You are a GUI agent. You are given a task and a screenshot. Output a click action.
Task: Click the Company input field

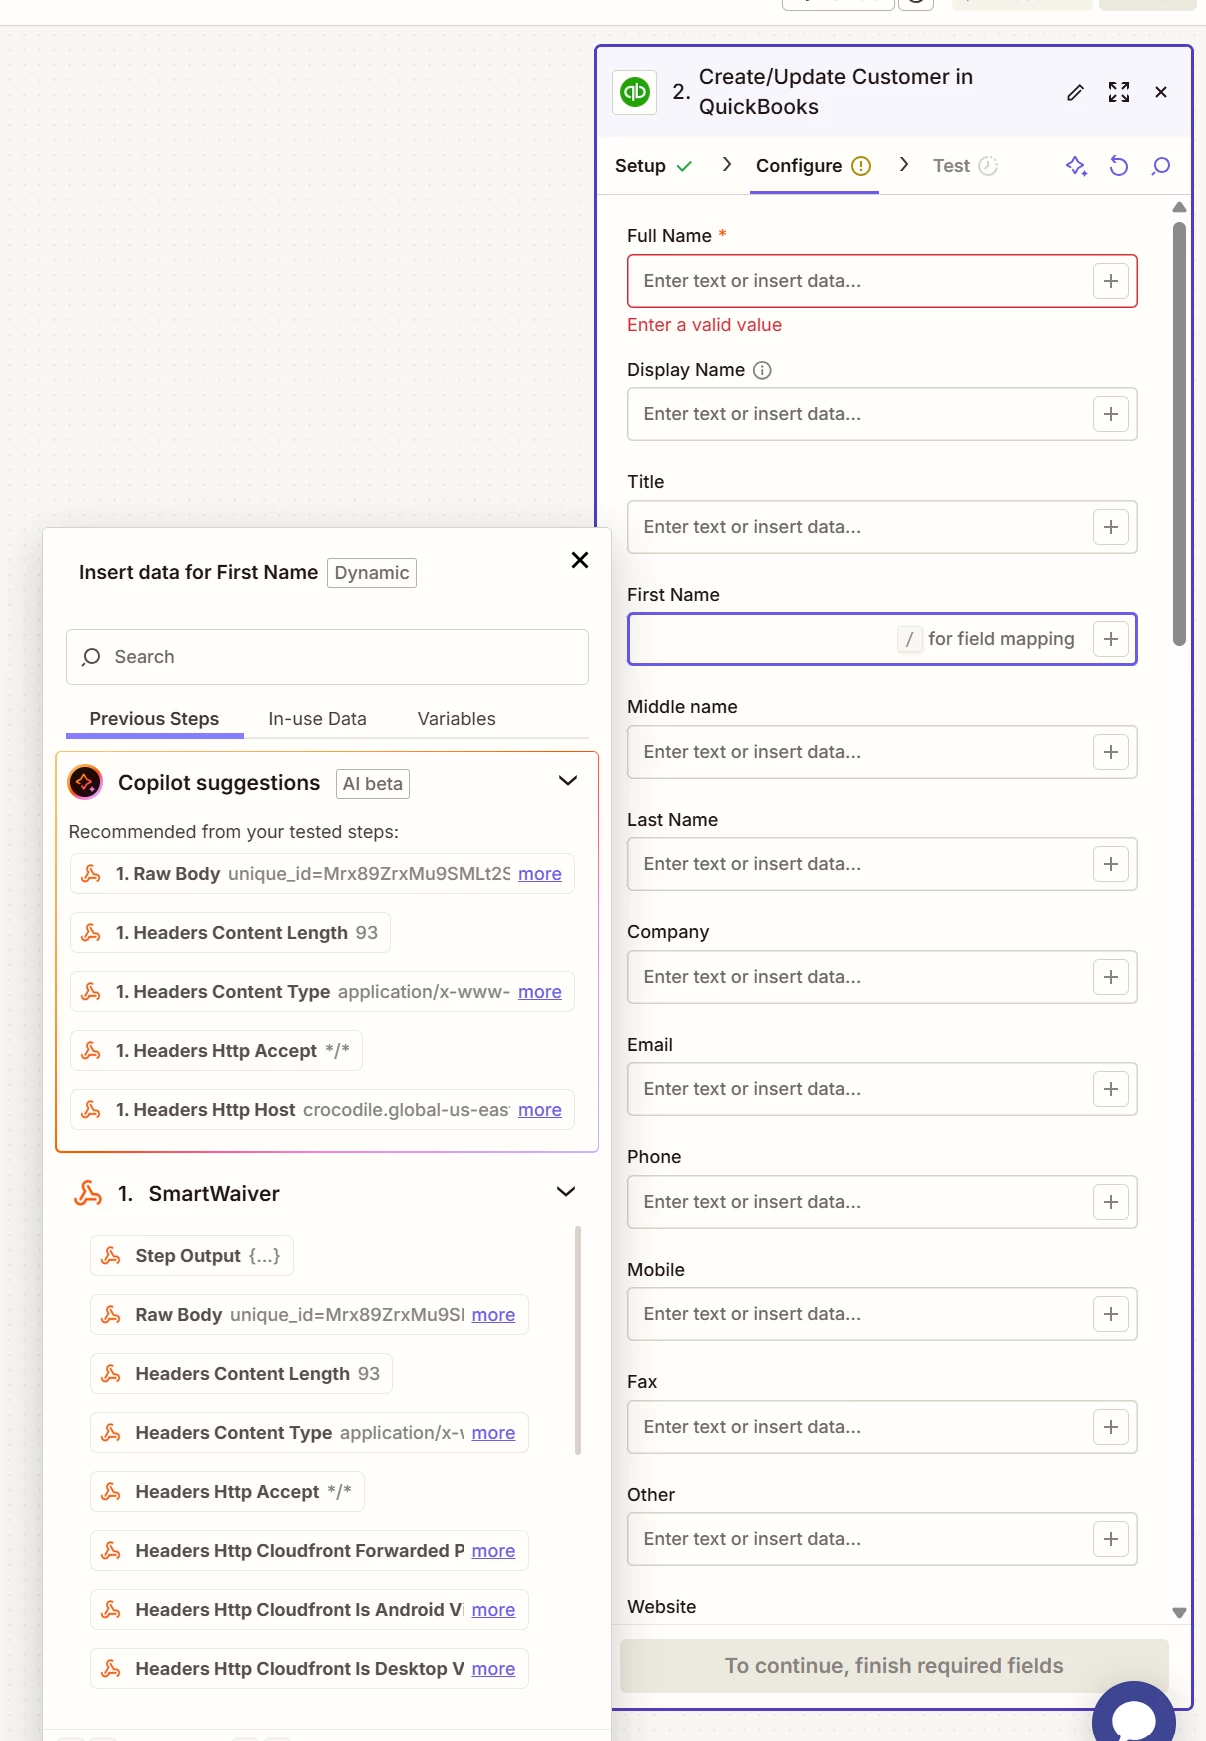[x=882, y=977]
